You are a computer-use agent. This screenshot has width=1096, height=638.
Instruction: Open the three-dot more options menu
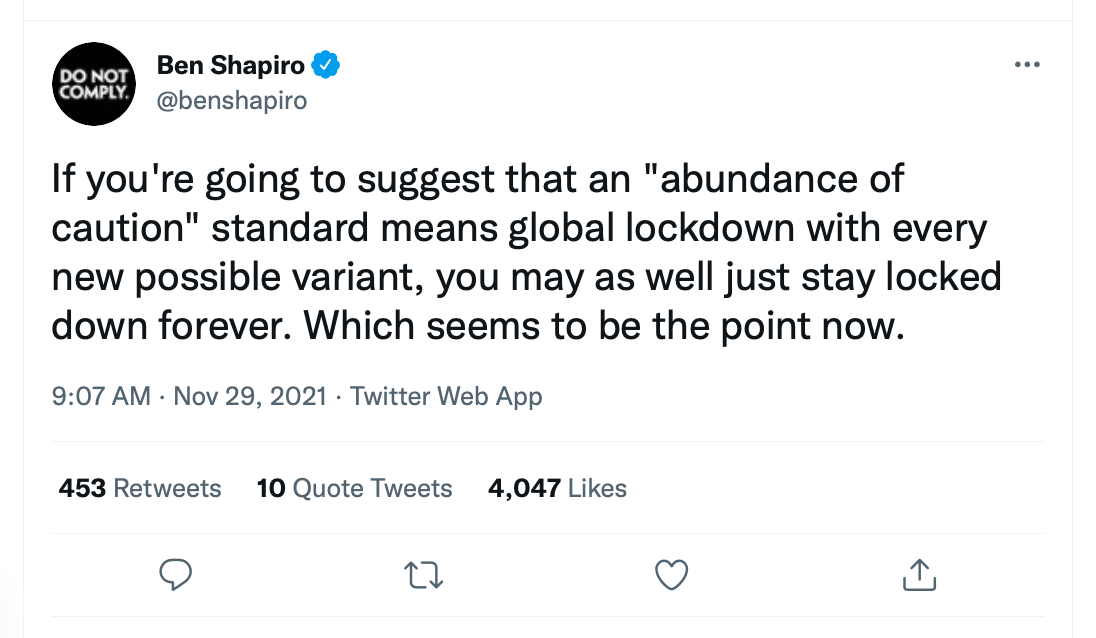(1027, 65)
